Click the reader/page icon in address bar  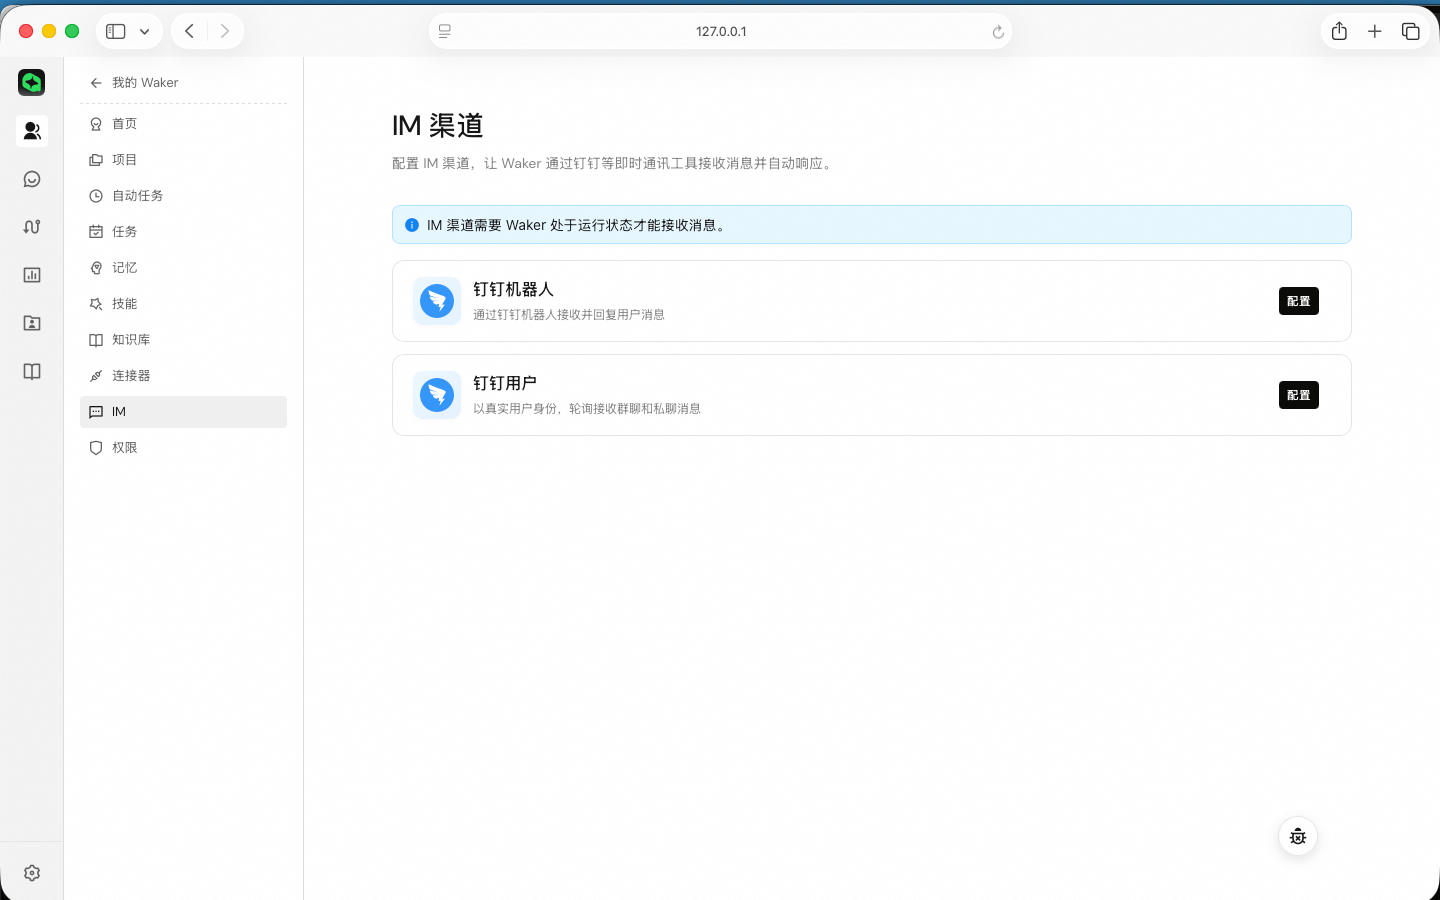coord(445,32)
